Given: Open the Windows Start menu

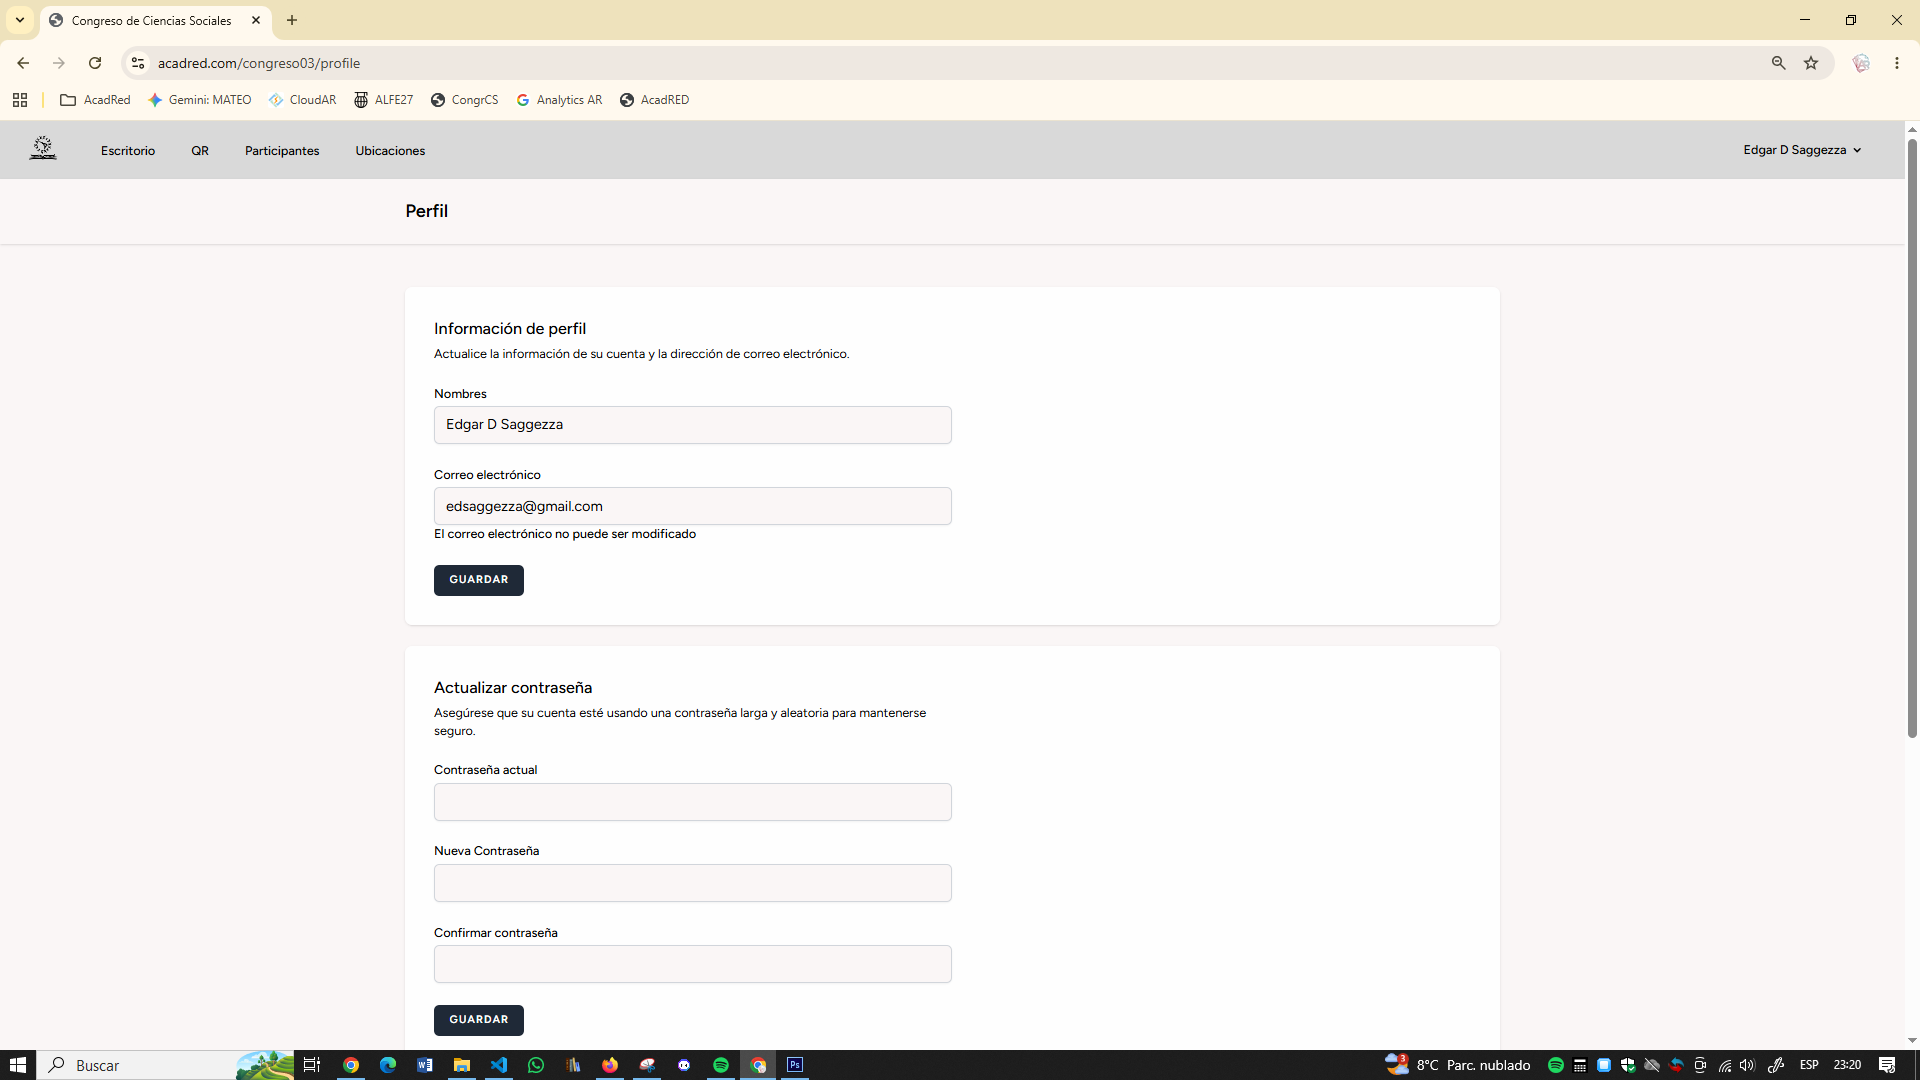Looking at the screenshot, I should click(18, 1065).
